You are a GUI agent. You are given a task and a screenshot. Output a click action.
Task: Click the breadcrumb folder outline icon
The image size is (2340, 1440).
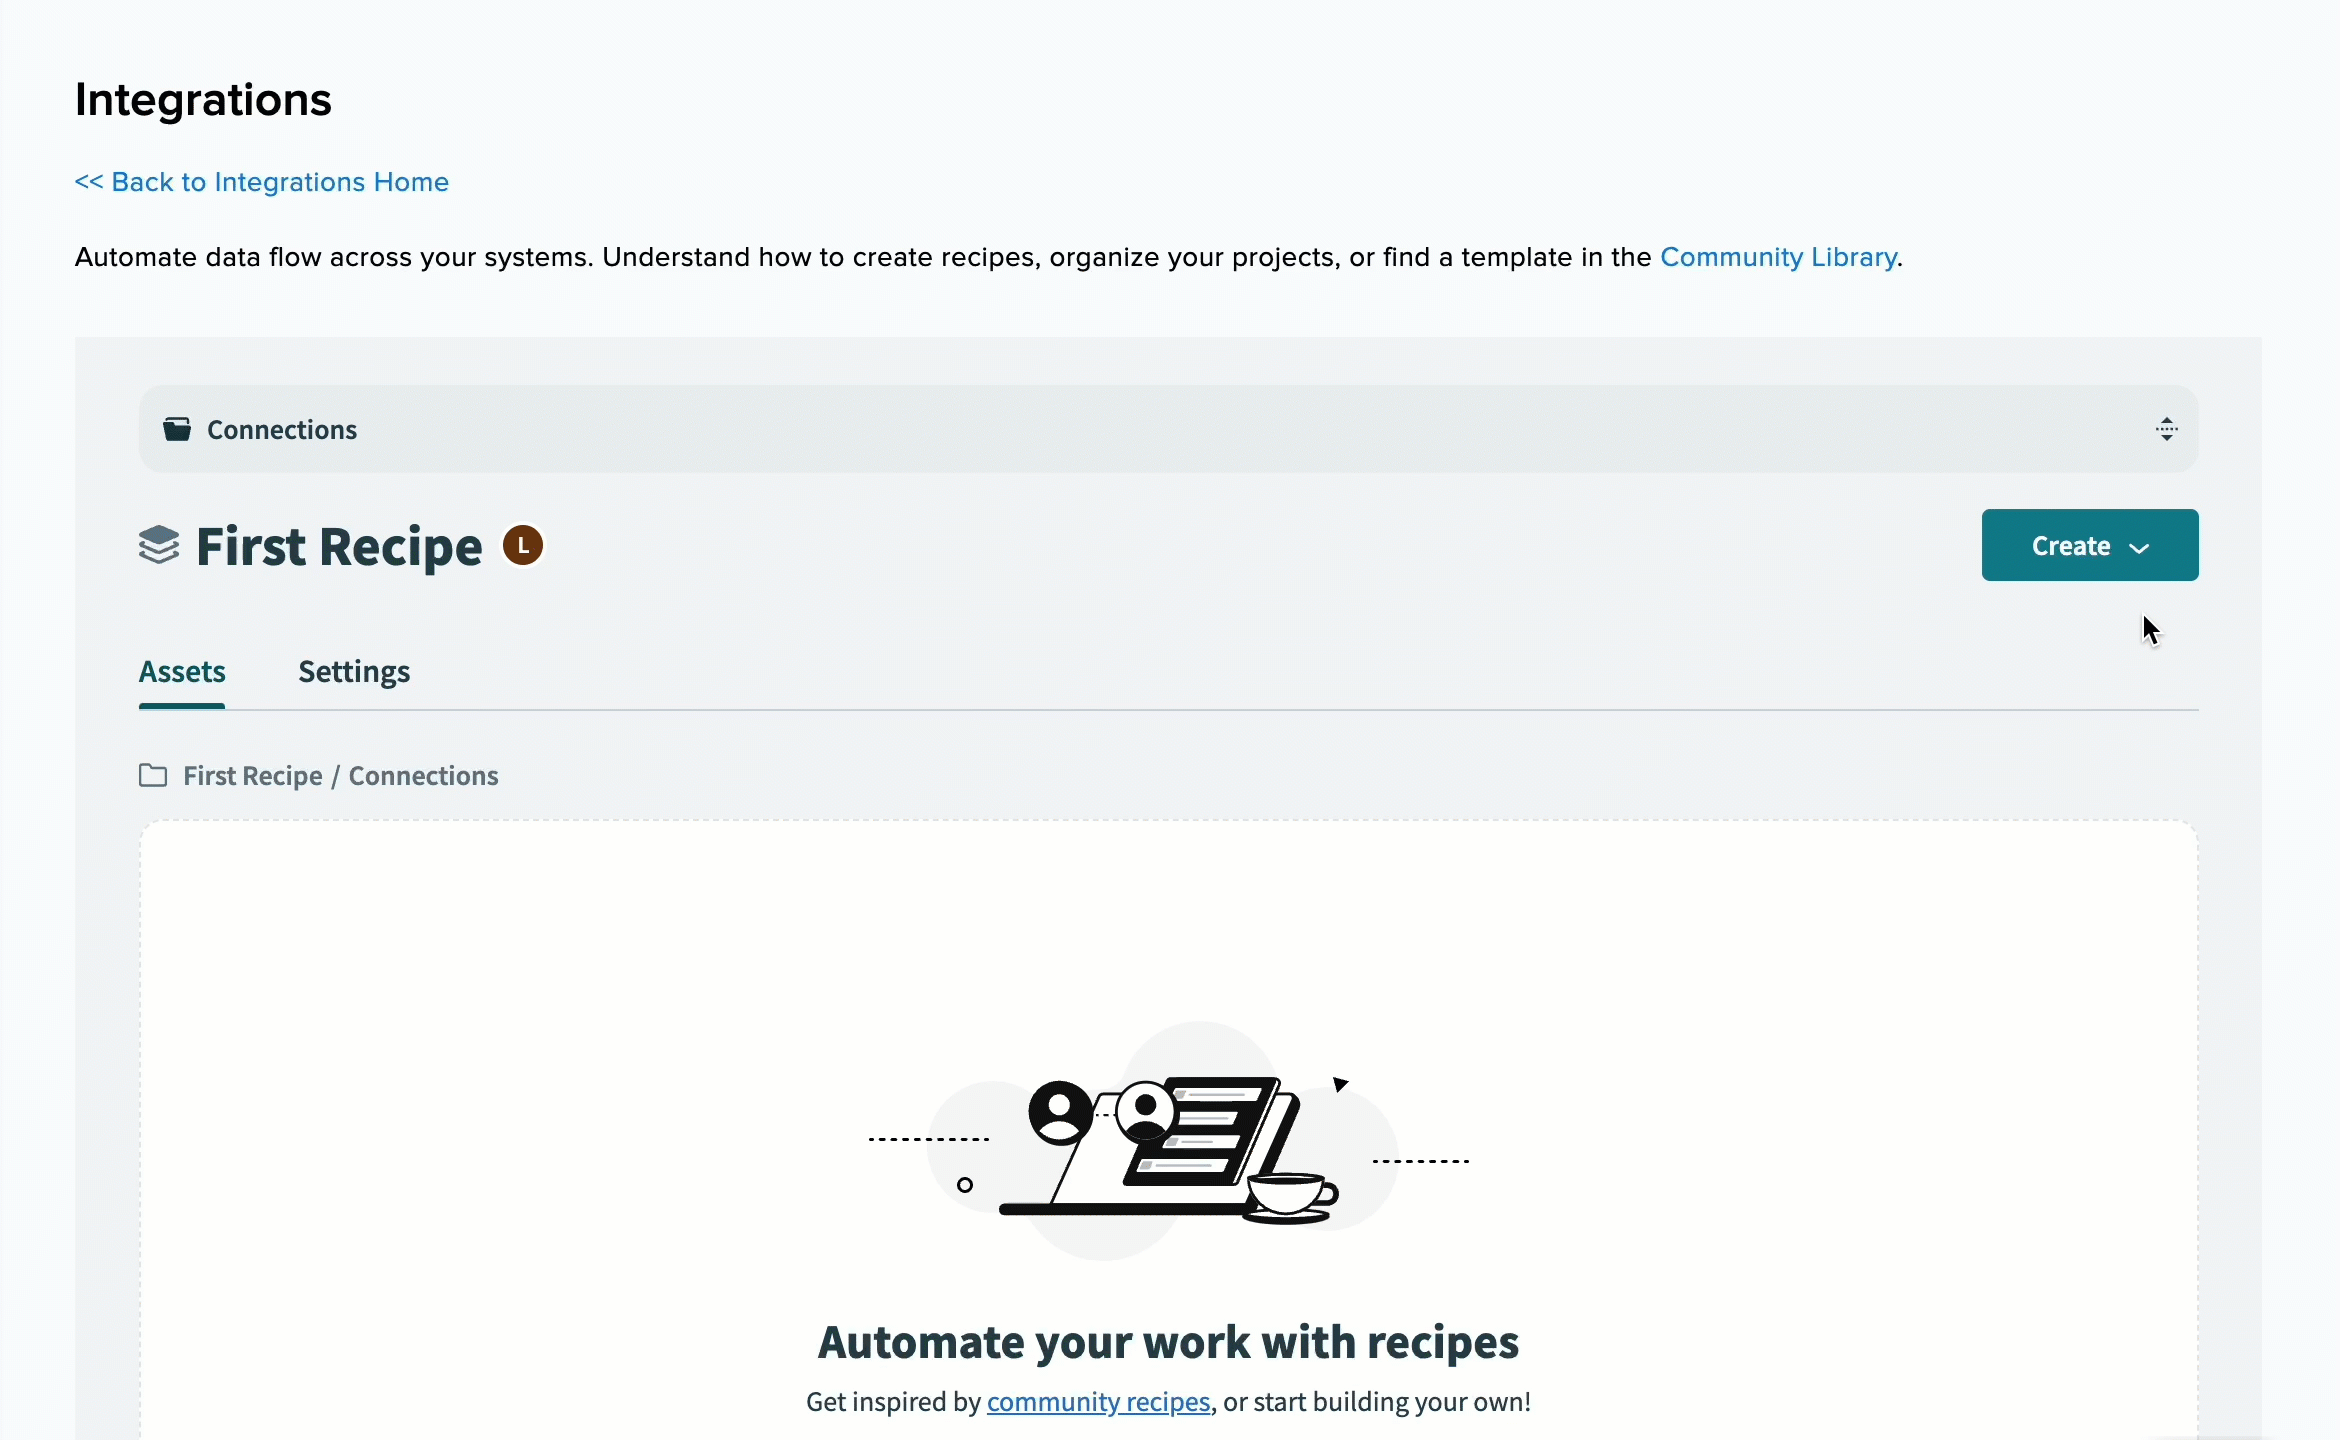(153, 775)
